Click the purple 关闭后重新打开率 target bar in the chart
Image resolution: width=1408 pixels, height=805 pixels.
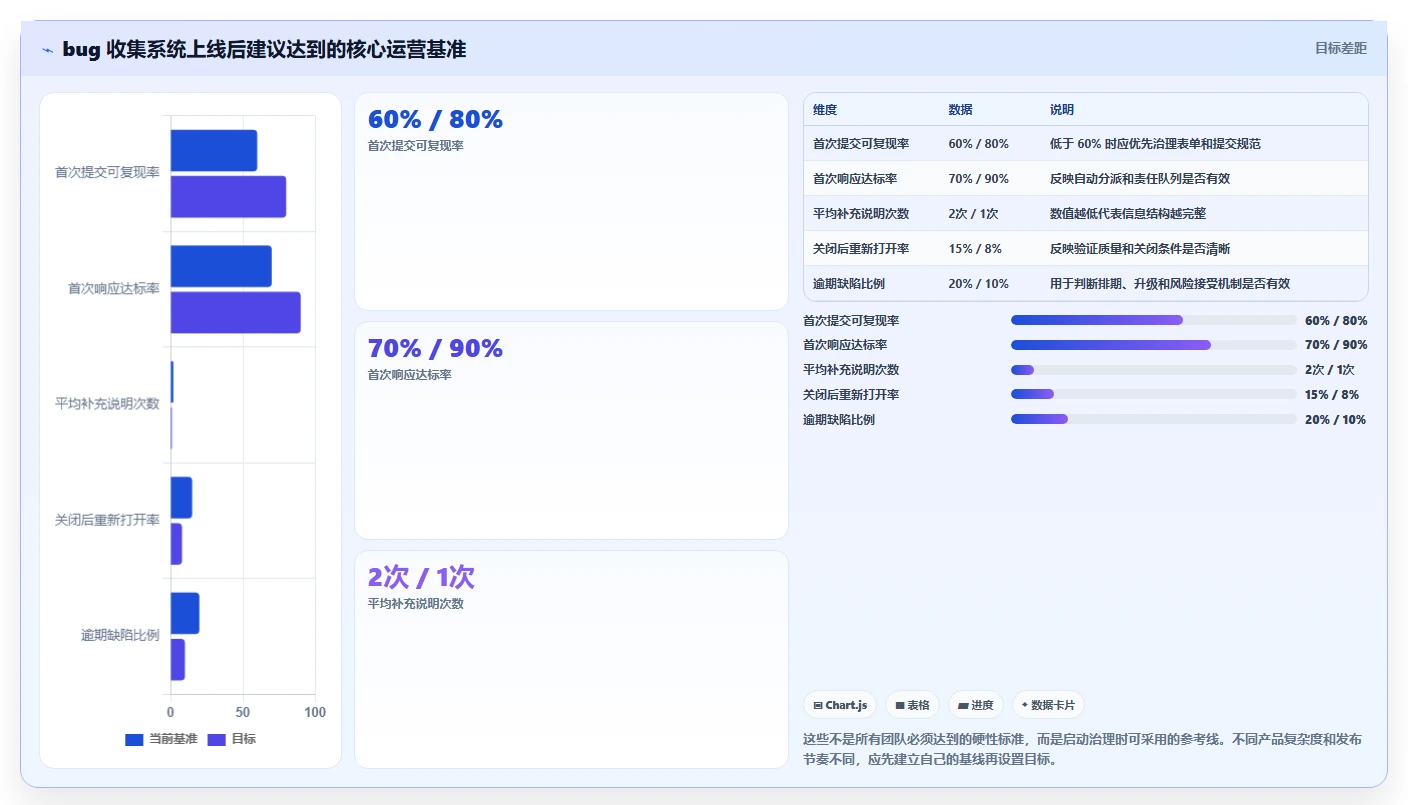coord(176,543)
